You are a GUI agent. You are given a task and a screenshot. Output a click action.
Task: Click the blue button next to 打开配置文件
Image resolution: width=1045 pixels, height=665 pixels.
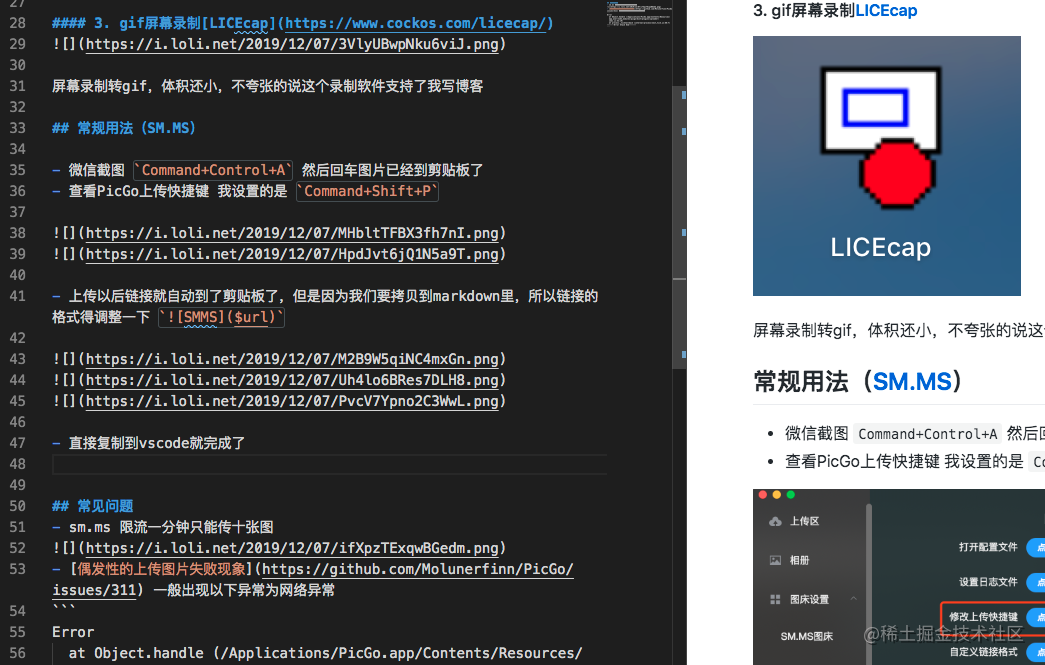[1039, 548]
